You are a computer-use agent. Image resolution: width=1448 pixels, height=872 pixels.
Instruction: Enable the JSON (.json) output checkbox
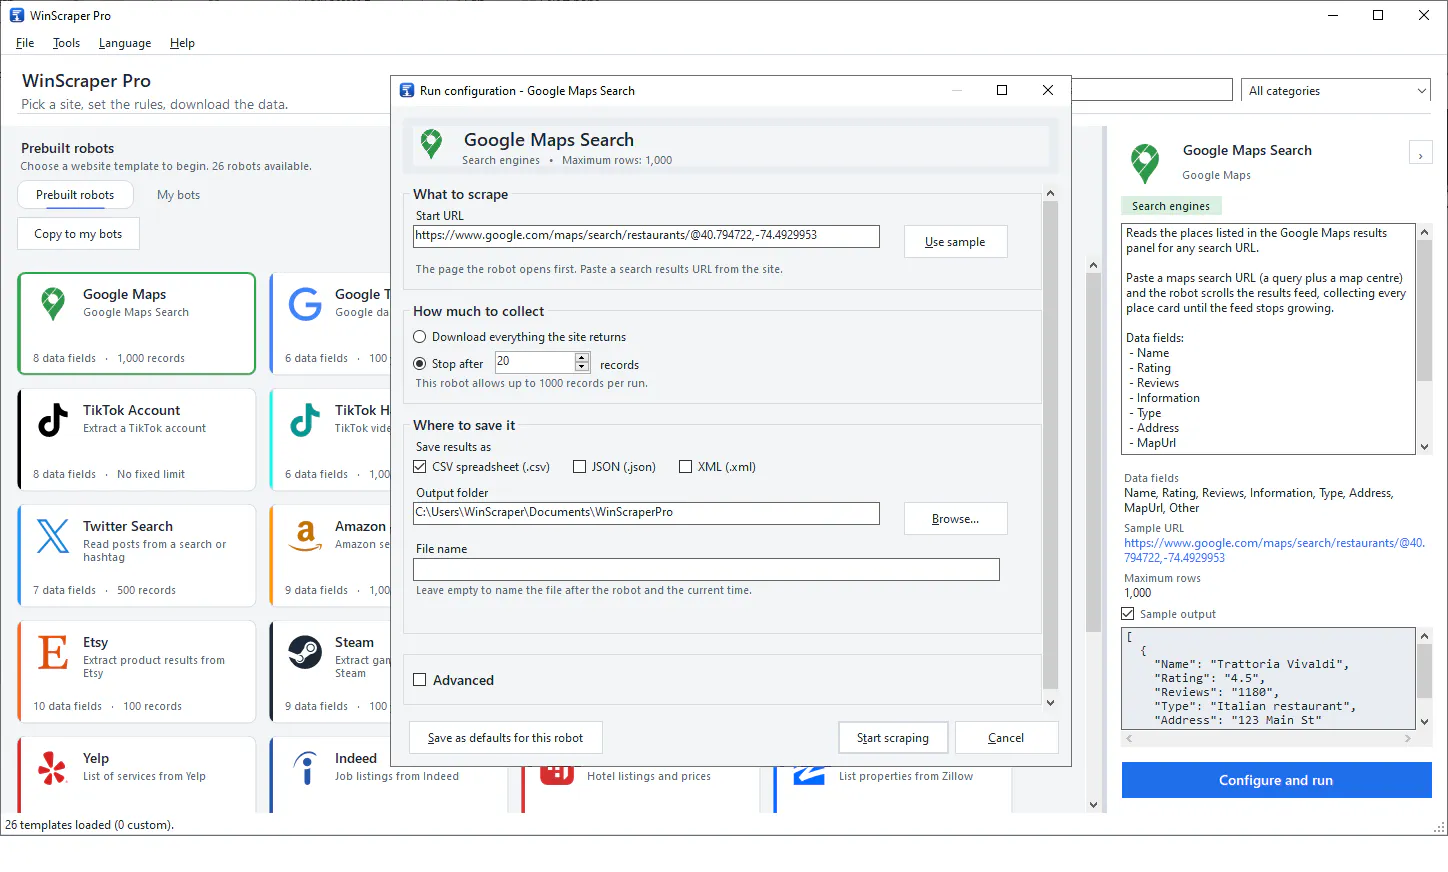click(x=579, y=467)
